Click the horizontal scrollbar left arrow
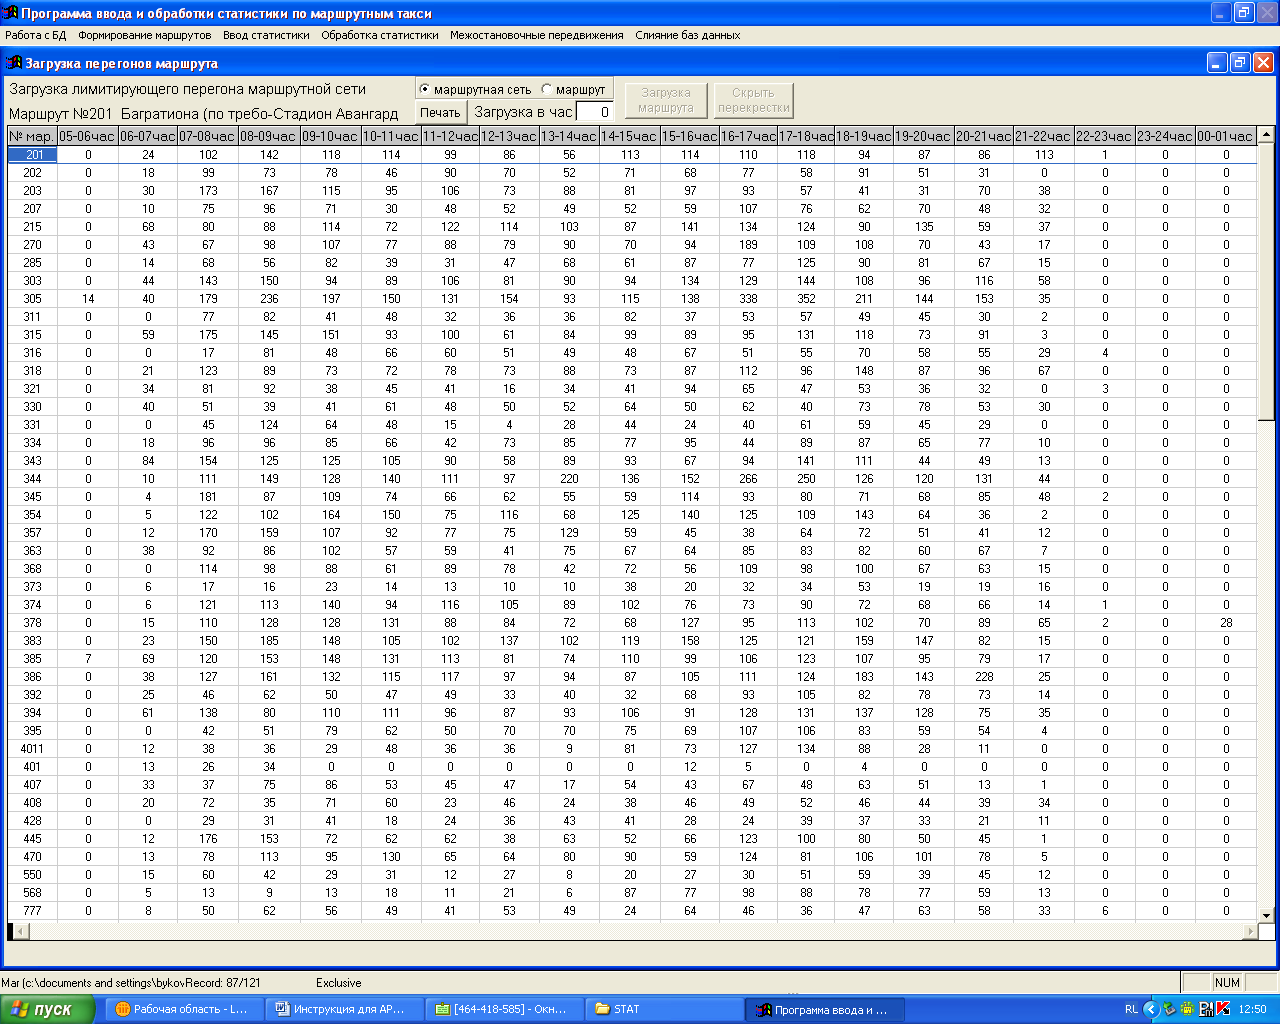The image size is (1280, 1024). (22, 931)
